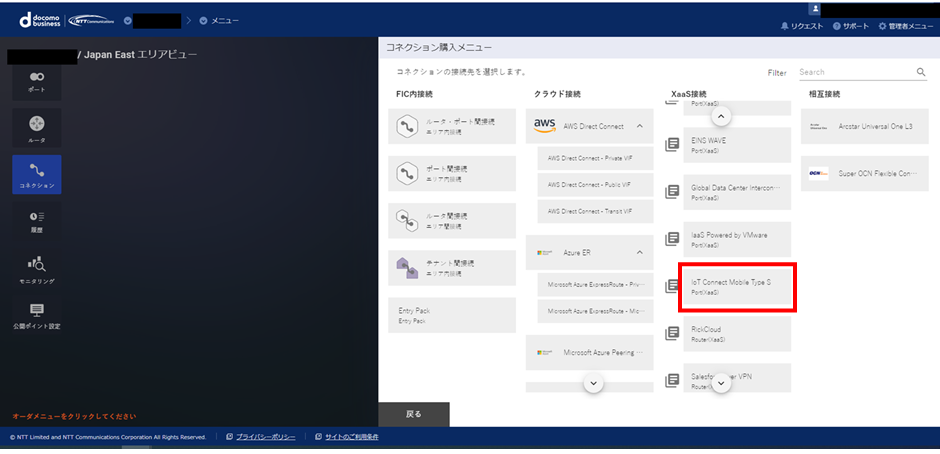Click the Salesforce VPN list icon
Screen dimensions: 940x454
(x=672, y=380)
